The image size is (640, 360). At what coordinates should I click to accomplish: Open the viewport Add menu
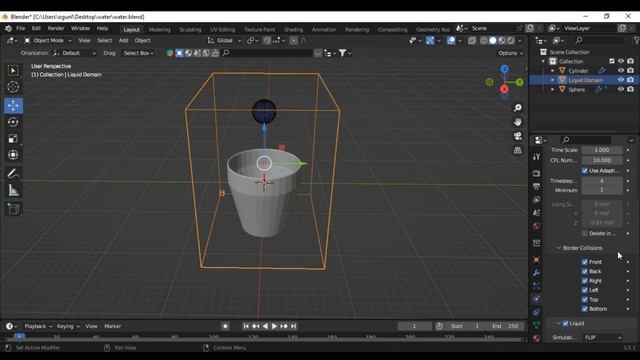tap(123, 40)
